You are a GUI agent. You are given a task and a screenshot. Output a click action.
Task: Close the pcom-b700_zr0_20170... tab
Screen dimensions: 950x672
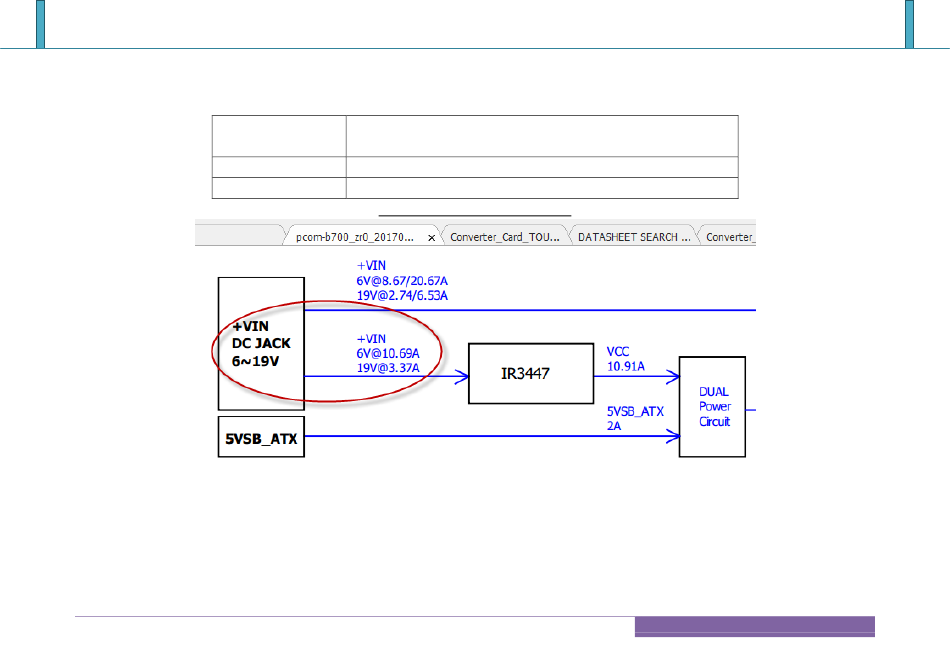431,238
